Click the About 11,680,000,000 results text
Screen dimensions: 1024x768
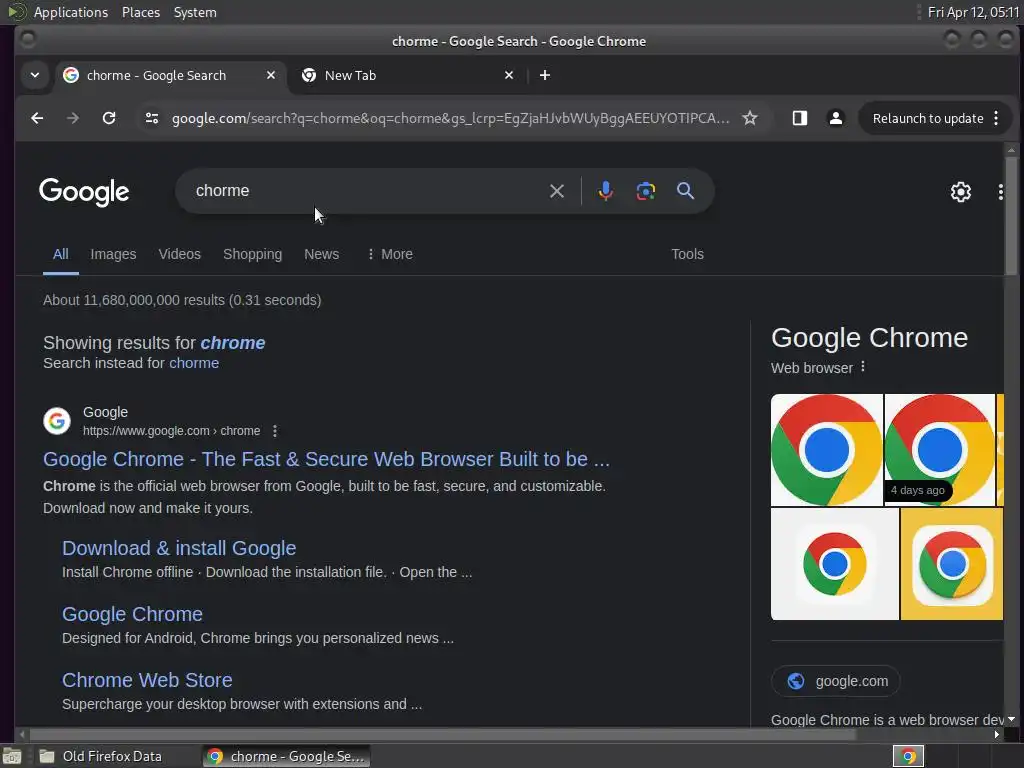182,300
